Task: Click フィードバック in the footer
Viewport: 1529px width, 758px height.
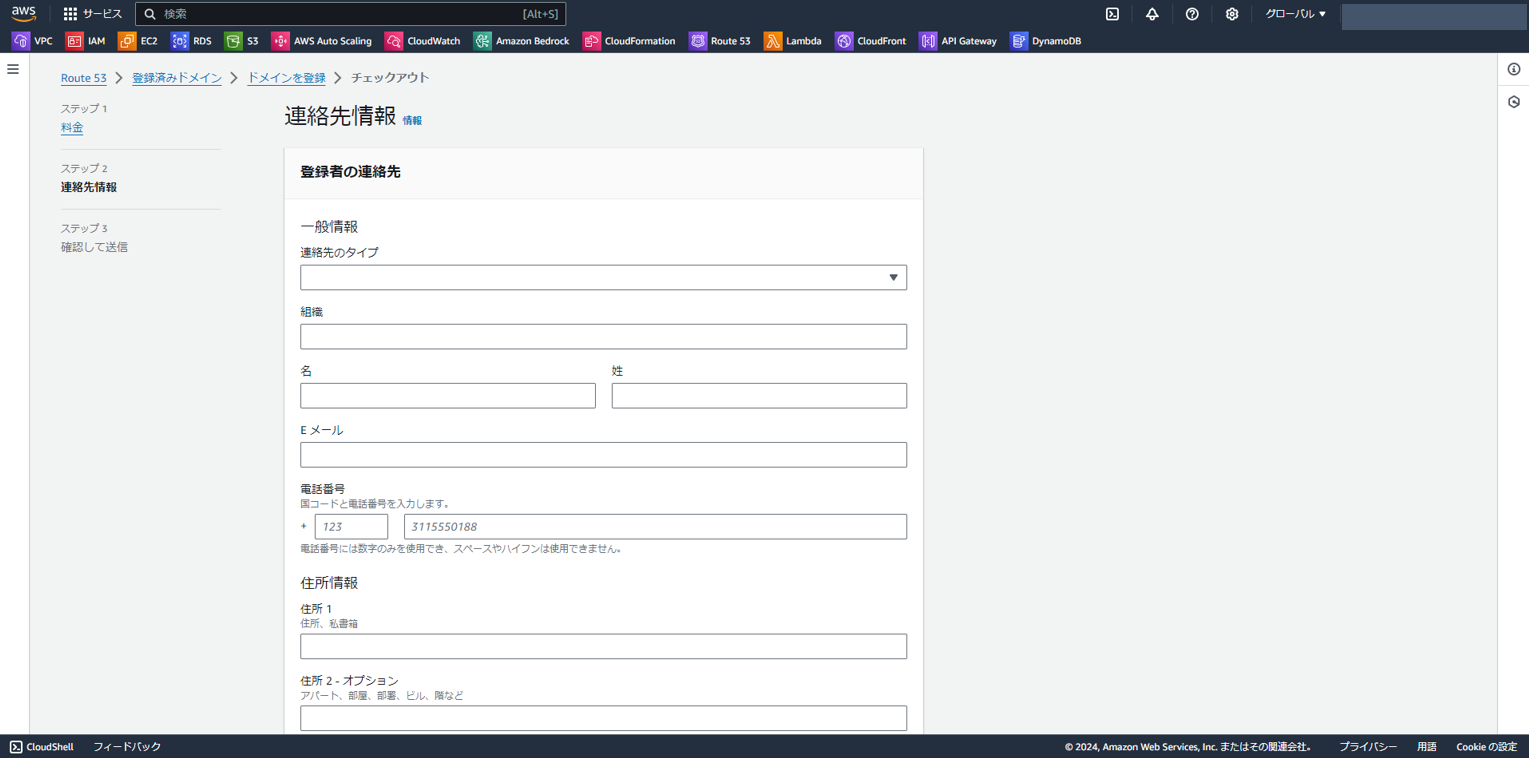Action: [x=127, y=747]
